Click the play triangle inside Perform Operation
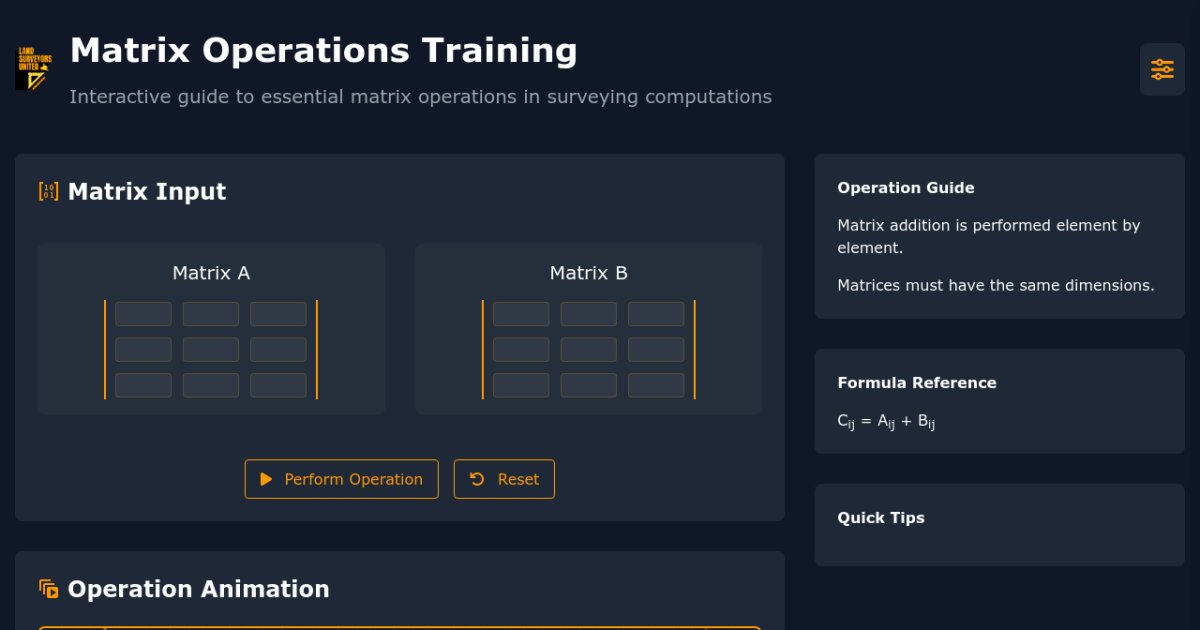This screenshot has height=630, width=1200. (266, 479)
